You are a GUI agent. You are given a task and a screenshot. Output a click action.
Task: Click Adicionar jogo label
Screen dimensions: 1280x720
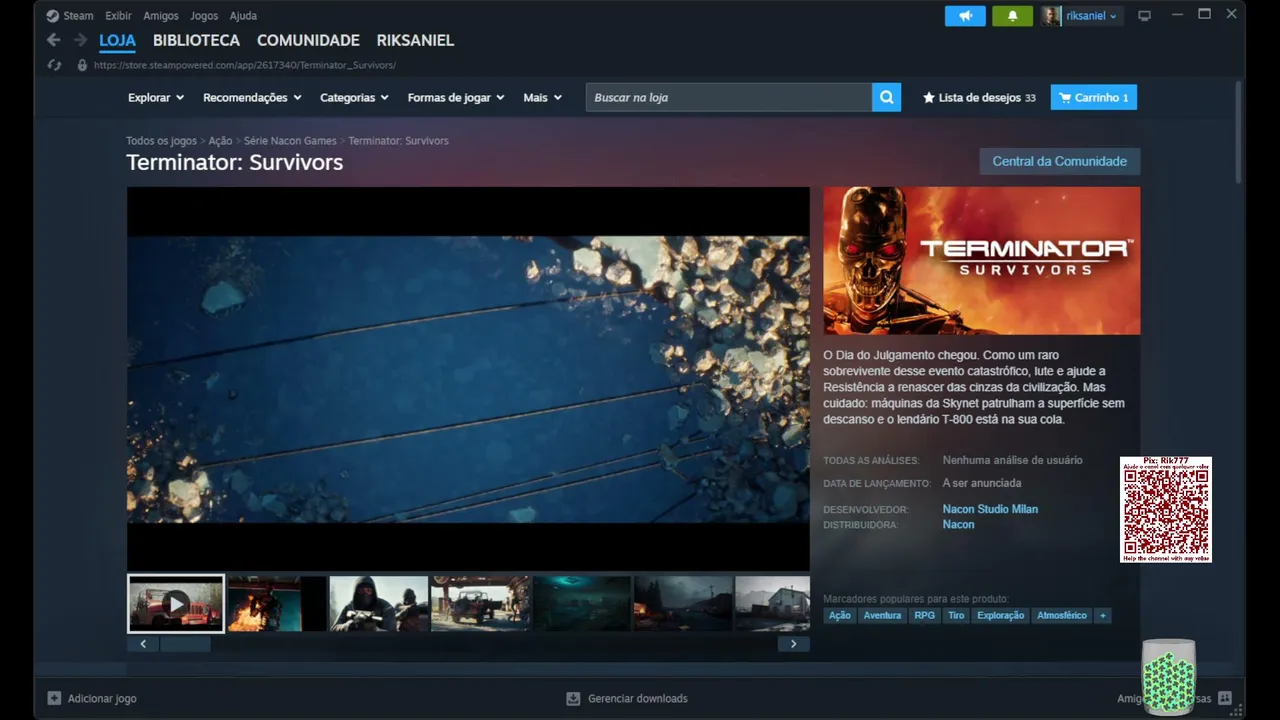102,699
